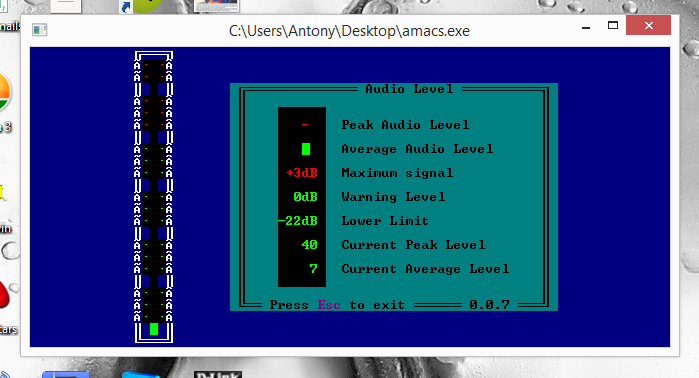Click the amacs.exe console window icon
Viewport: 699px width, 378px height.
click(40, 30)
